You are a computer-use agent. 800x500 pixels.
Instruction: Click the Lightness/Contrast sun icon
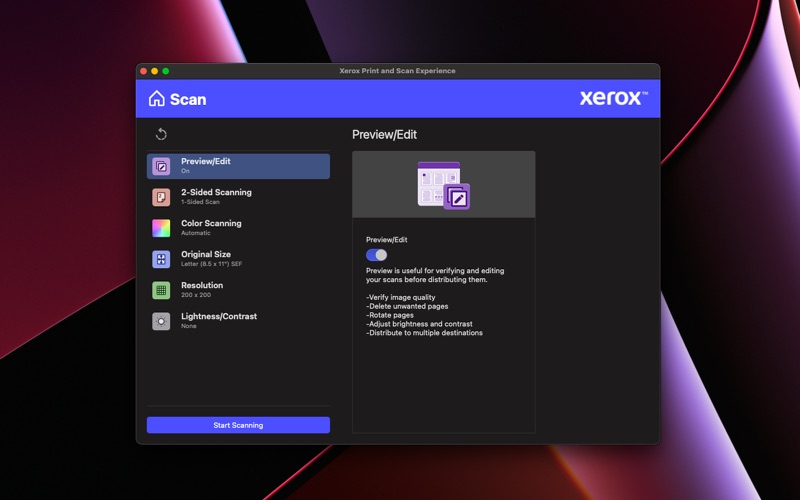(x=161, y=321)
